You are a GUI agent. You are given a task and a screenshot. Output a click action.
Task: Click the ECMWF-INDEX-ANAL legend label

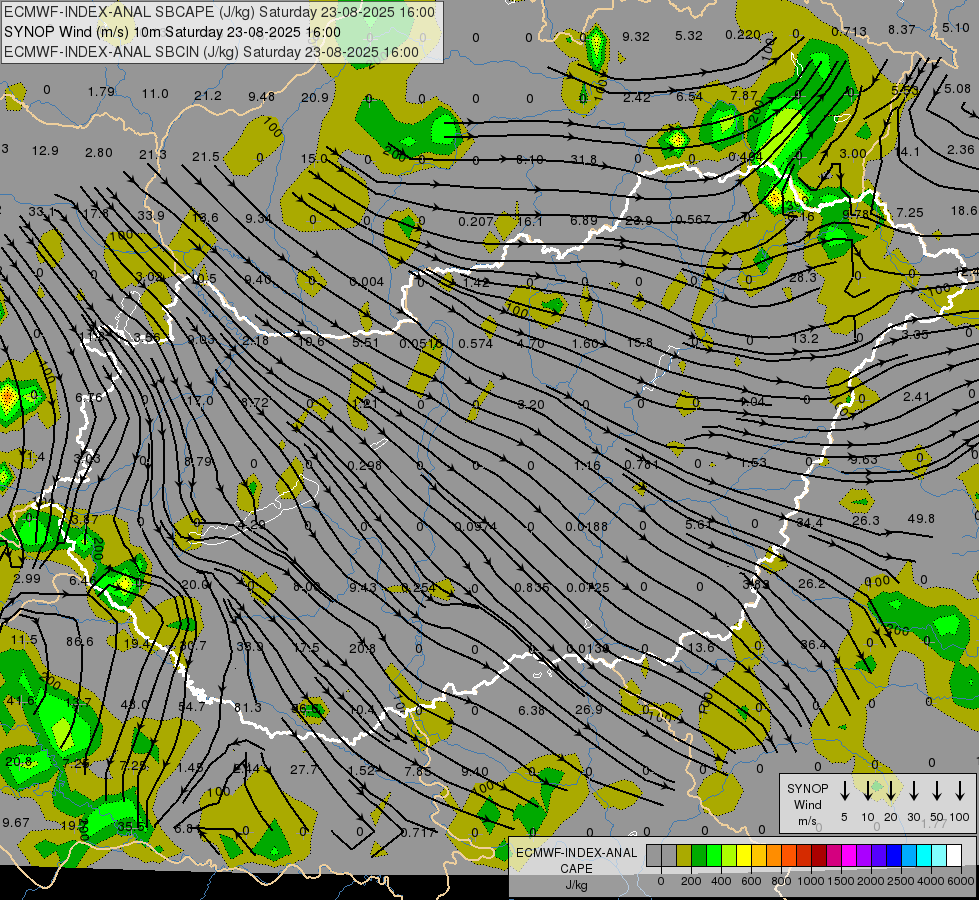(576, 853)
